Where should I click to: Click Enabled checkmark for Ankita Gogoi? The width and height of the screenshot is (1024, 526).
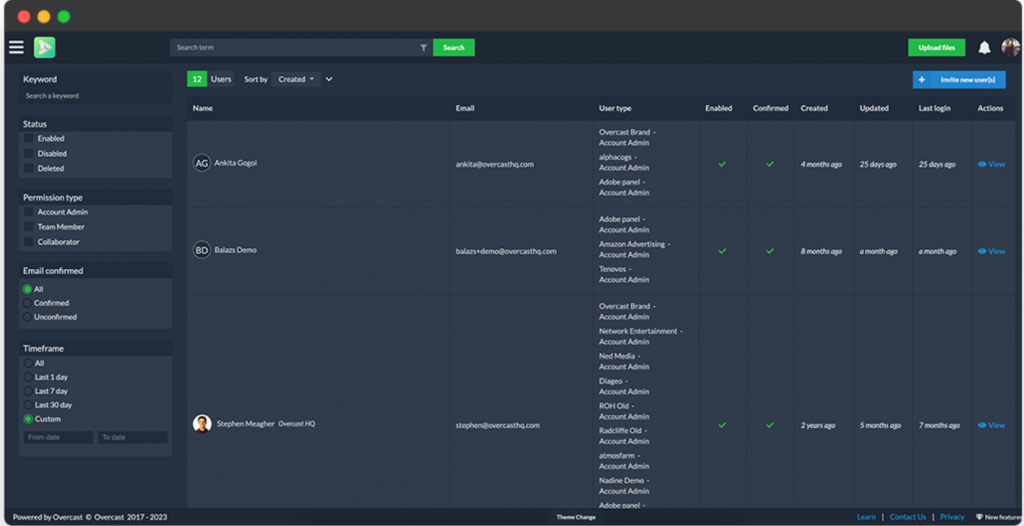(722, 164)
